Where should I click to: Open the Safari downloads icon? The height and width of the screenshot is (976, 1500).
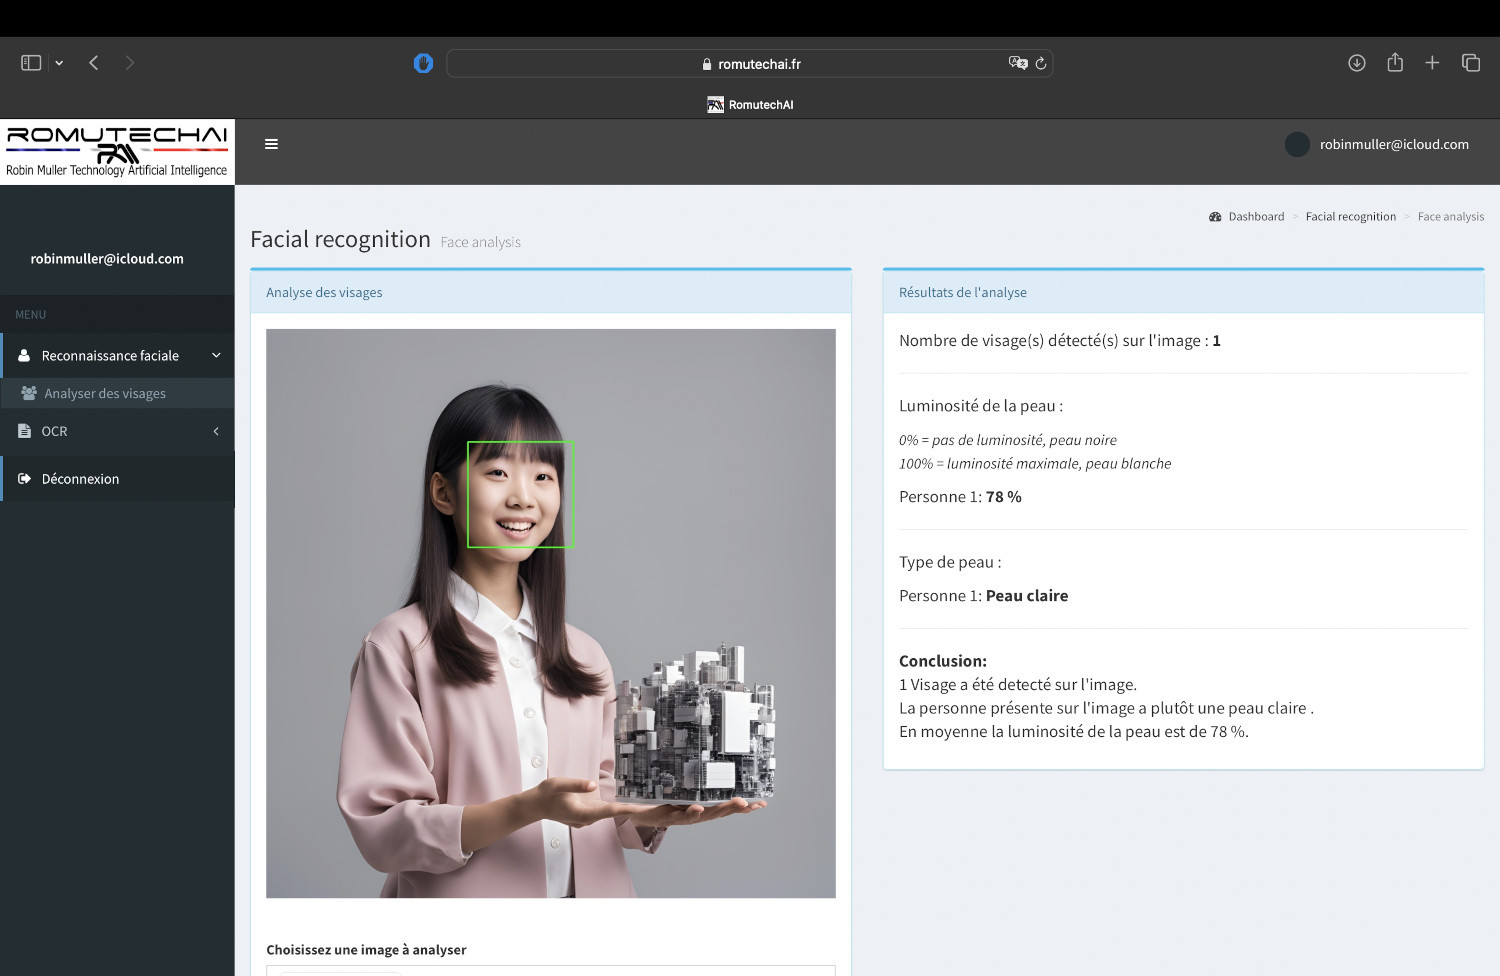click(1356, 63)
